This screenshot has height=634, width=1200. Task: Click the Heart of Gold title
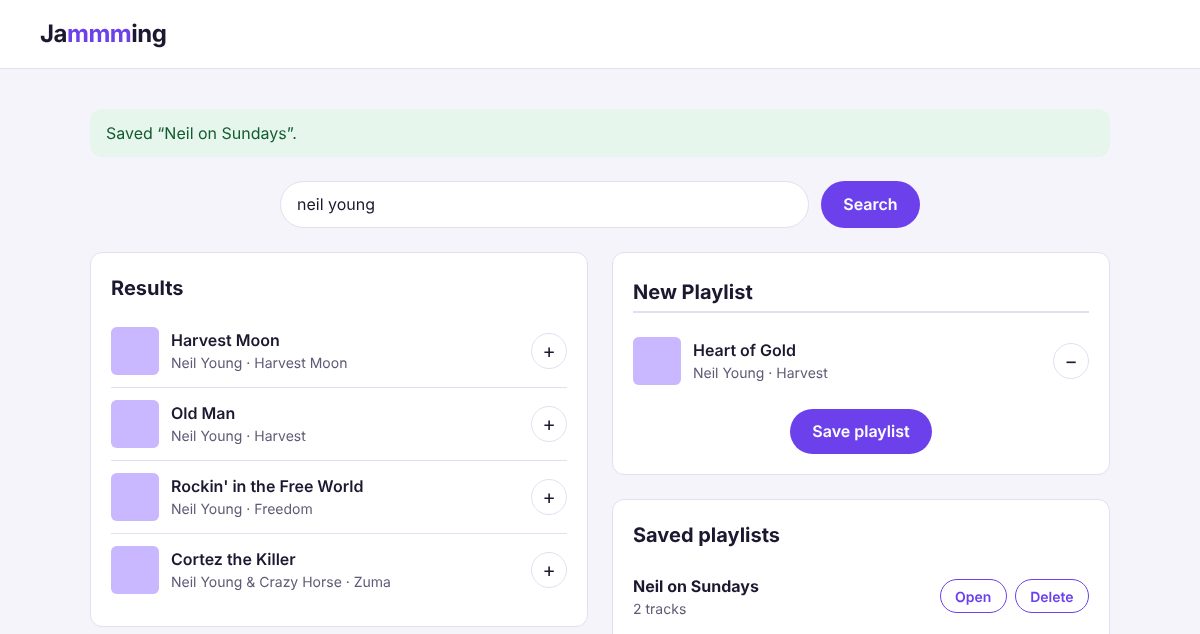(x=744, y=350)
